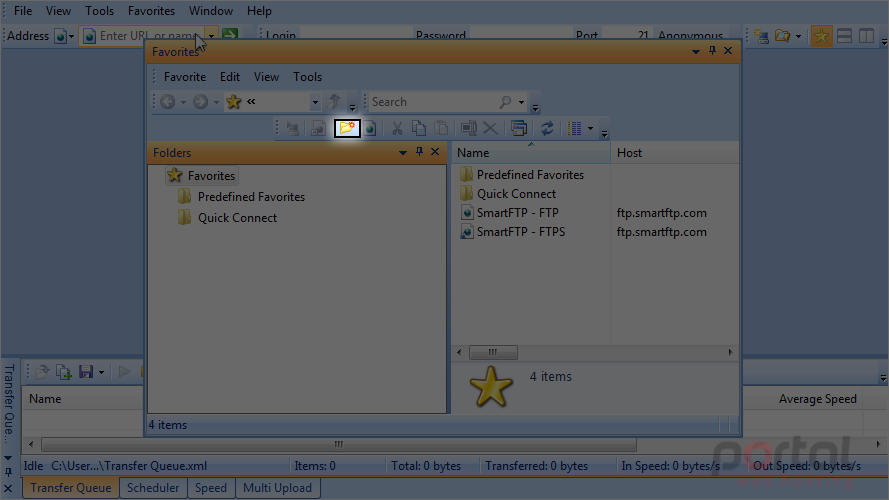Click the favorites list horizontal scrollbar thumb

(493, 352)
